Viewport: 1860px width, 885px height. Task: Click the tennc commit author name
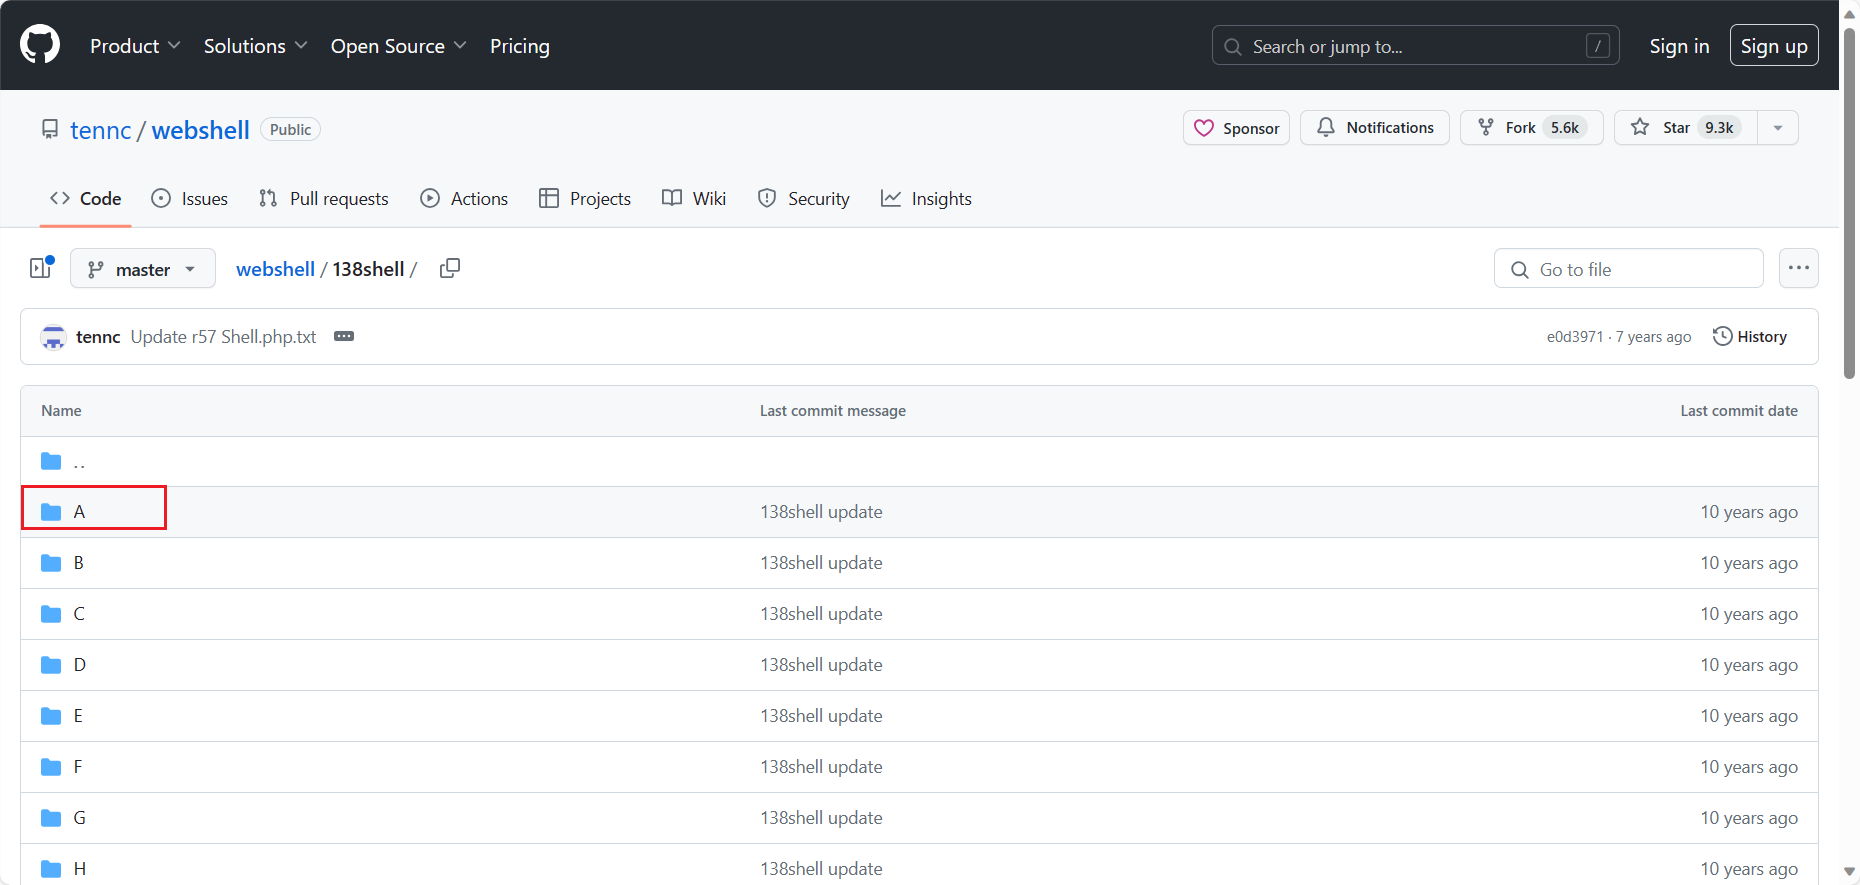click(98, 337)
